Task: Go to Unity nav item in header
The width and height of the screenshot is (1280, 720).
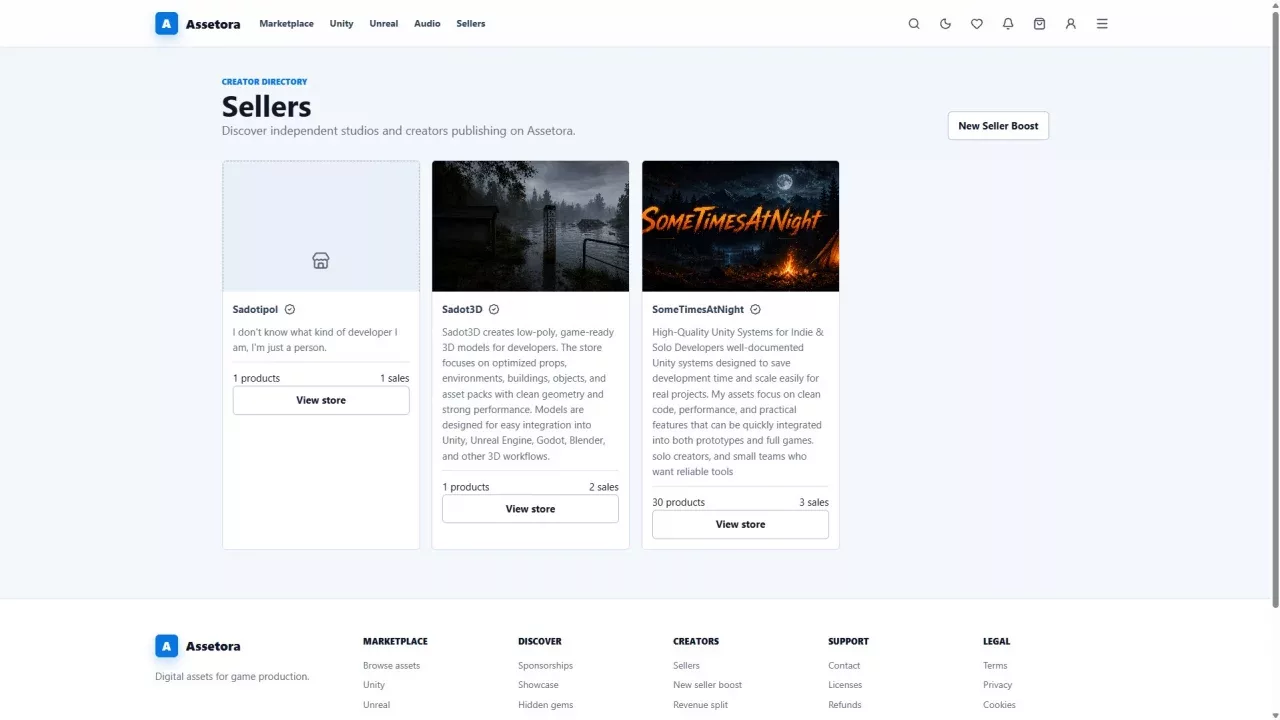Action: tap(342, 24)
